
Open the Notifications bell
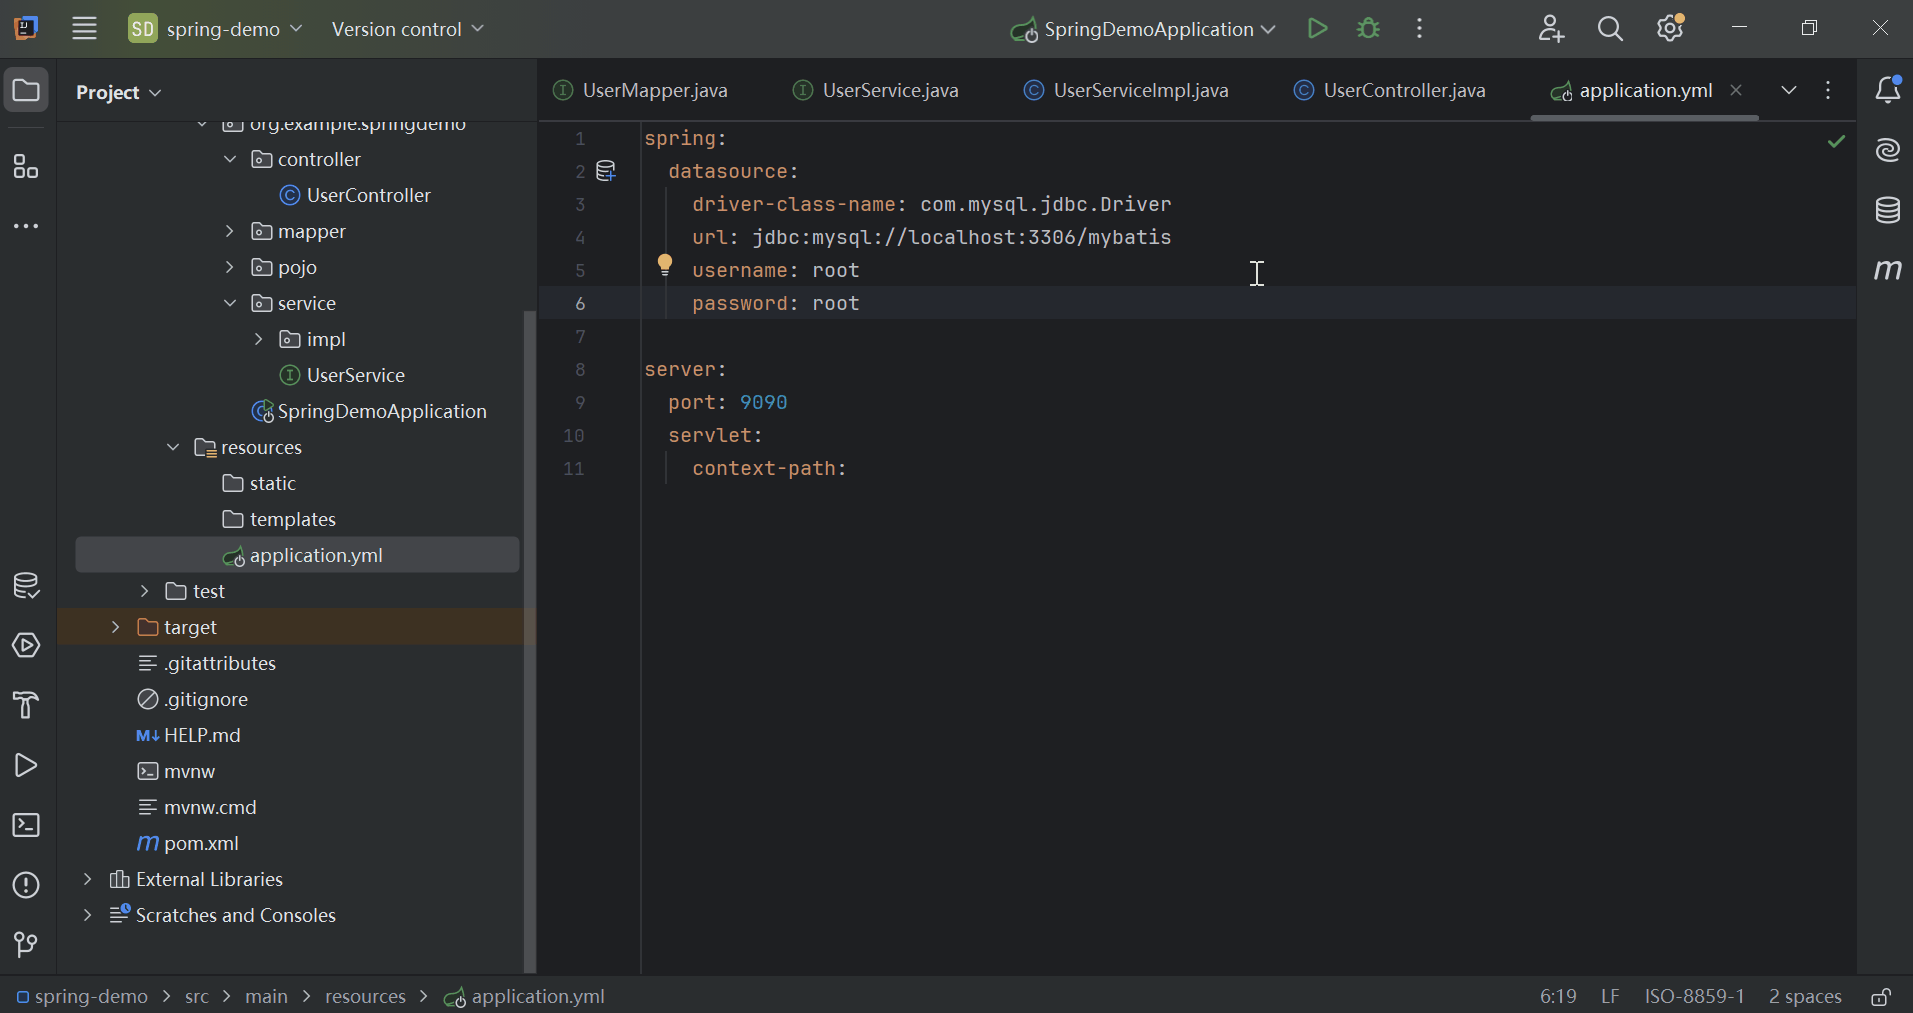(x=1888, y=90)
